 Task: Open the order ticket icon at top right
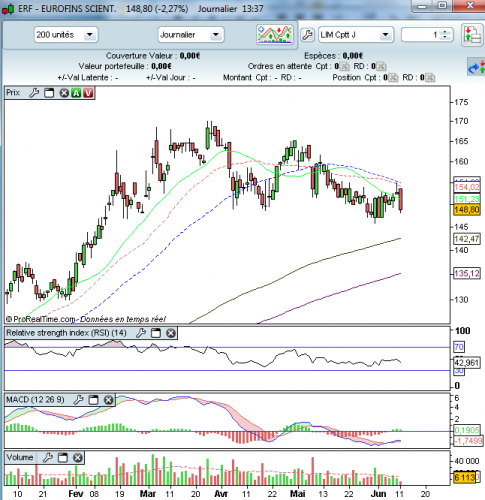(472, 35)
